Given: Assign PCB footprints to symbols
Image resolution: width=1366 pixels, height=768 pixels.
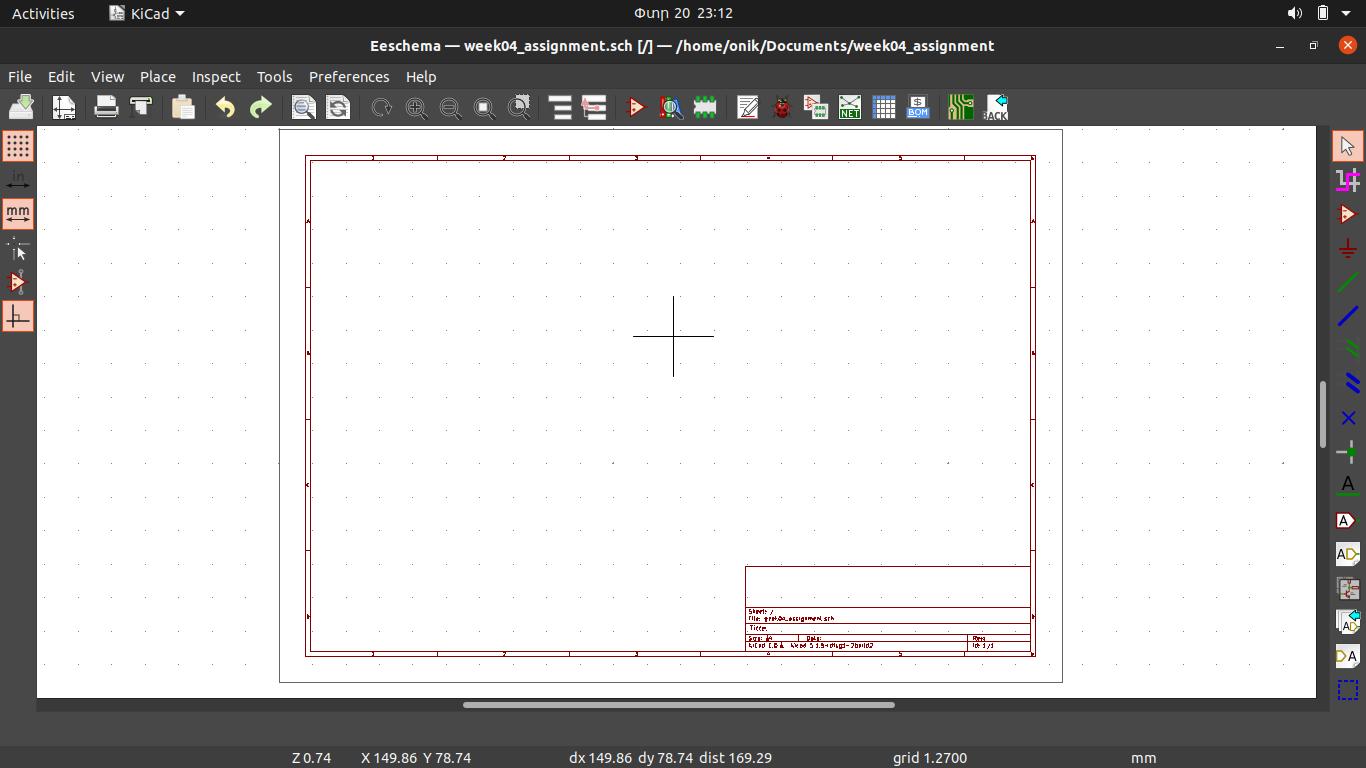Looking at the screenshot, I should tap(816, 107).
